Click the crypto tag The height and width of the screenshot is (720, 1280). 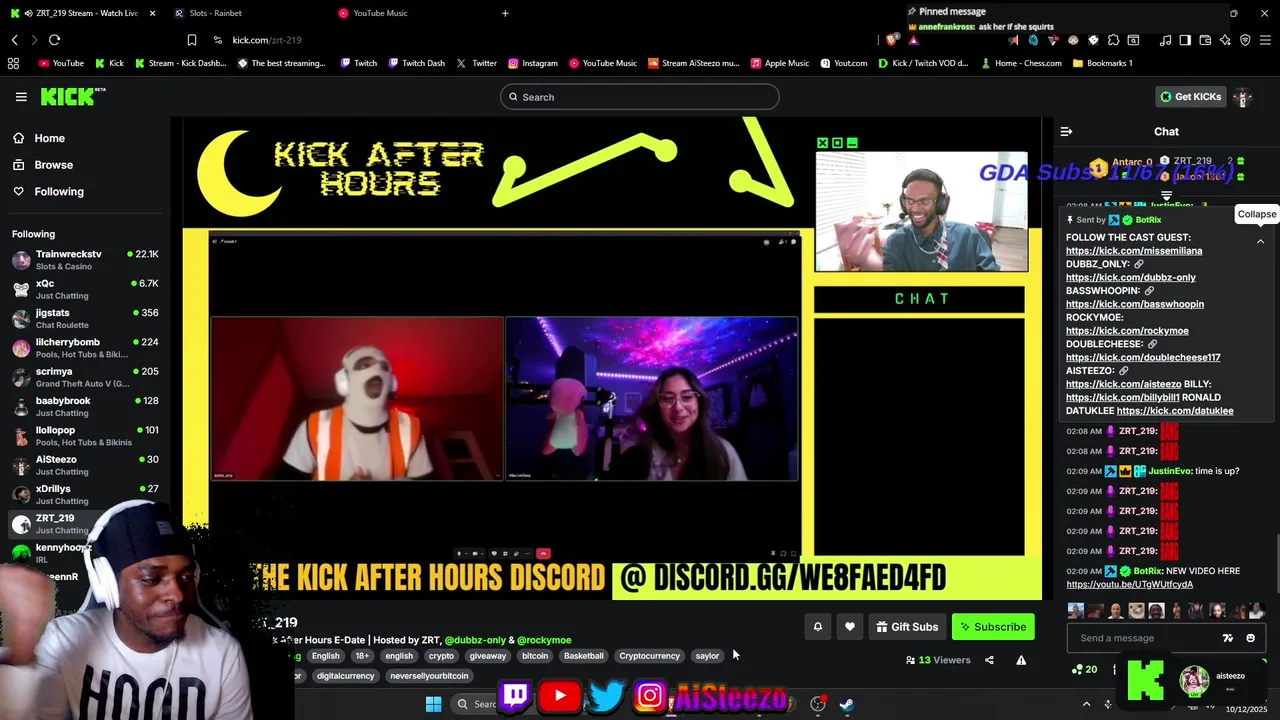441,656
